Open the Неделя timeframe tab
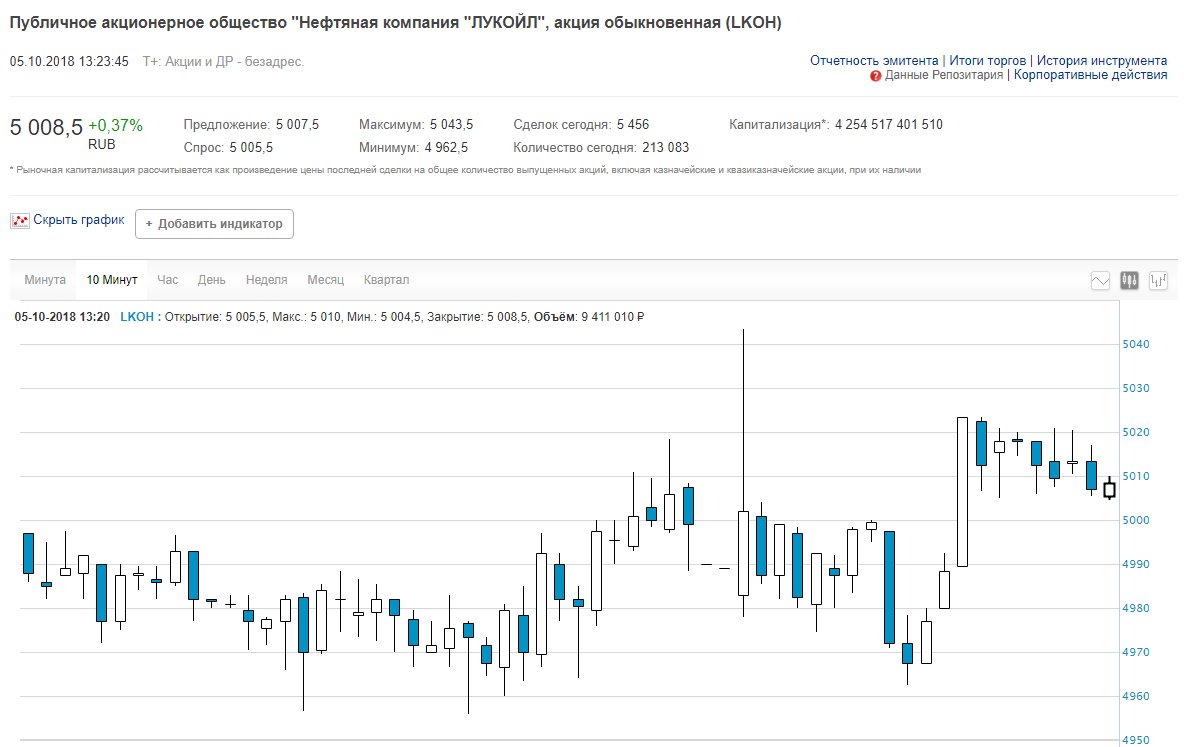This screenshot has width=1184, height=747. click(x=267, y=279)
